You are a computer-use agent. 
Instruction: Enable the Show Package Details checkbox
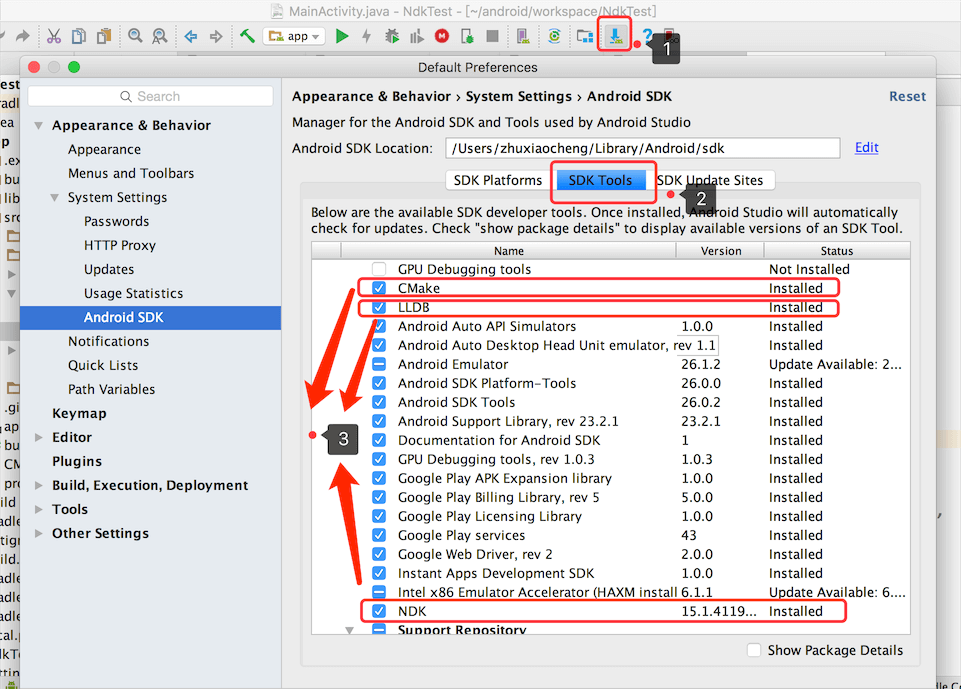point(754,650)
